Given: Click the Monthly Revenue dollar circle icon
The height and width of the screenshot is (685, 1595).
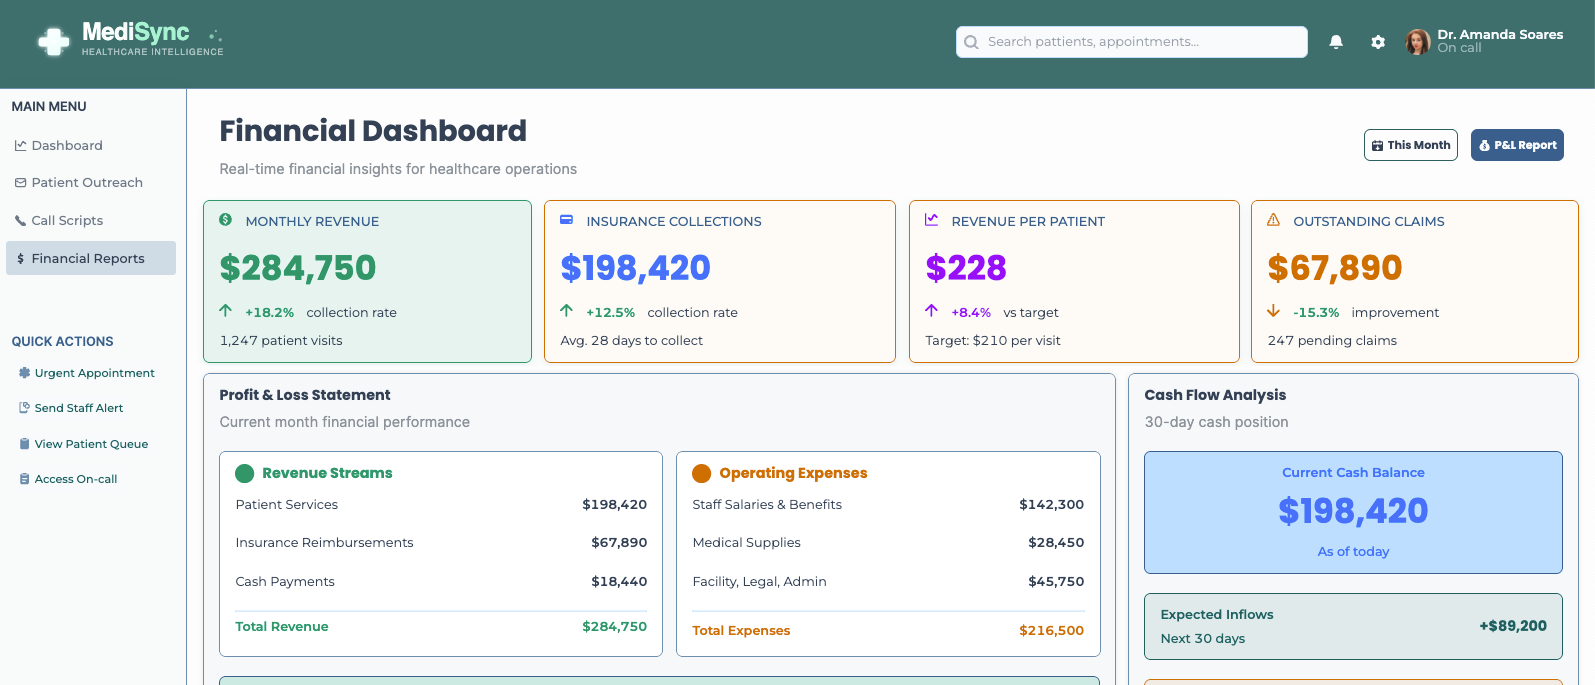Looking at the screenshot, I should pyautogui.click(x=226, y=219).
